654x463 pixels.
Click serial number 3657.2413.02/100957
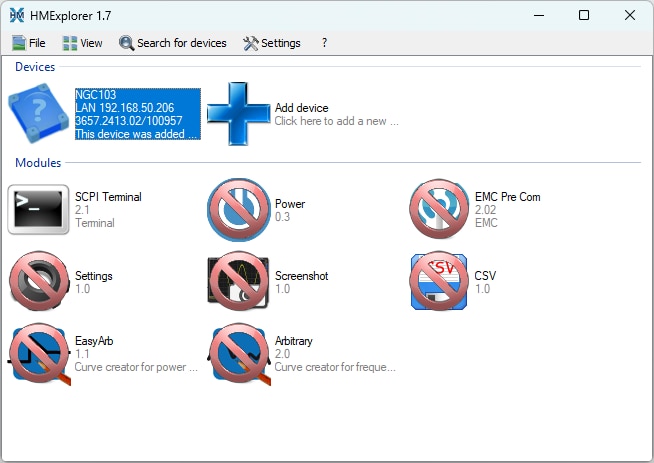click(x=128, y=121)
